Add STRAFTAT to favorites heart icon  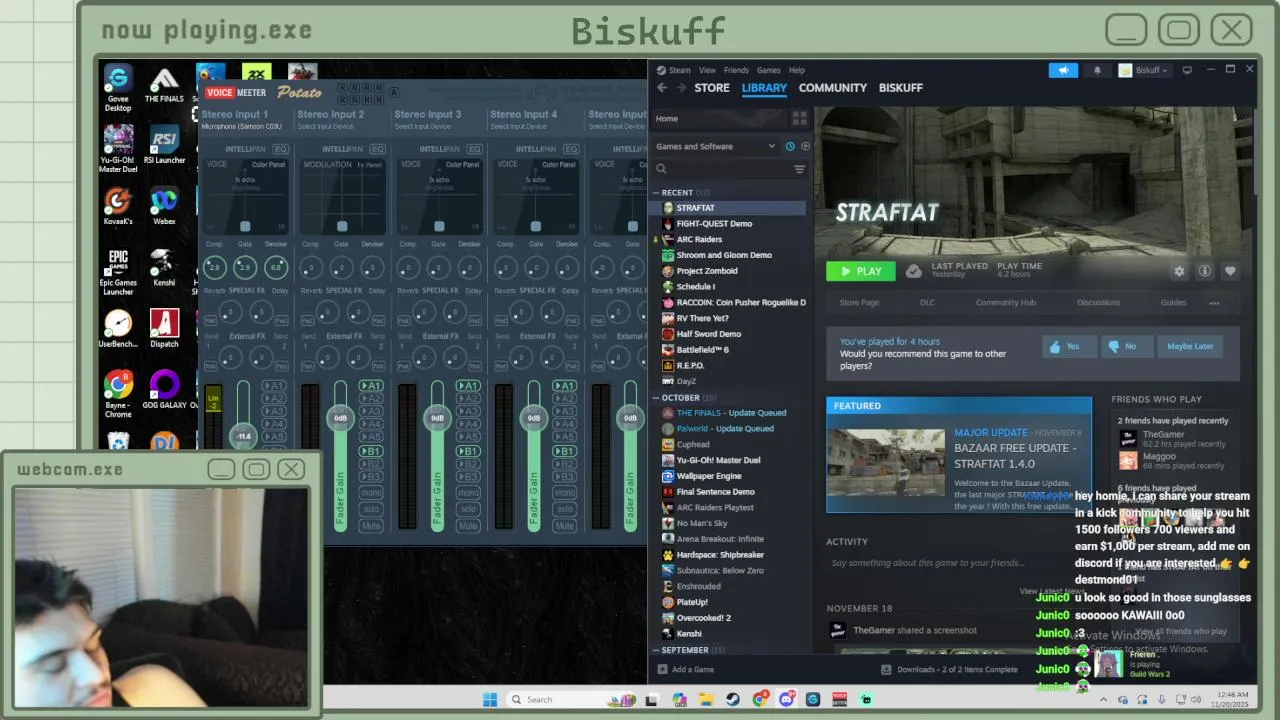1230,271
